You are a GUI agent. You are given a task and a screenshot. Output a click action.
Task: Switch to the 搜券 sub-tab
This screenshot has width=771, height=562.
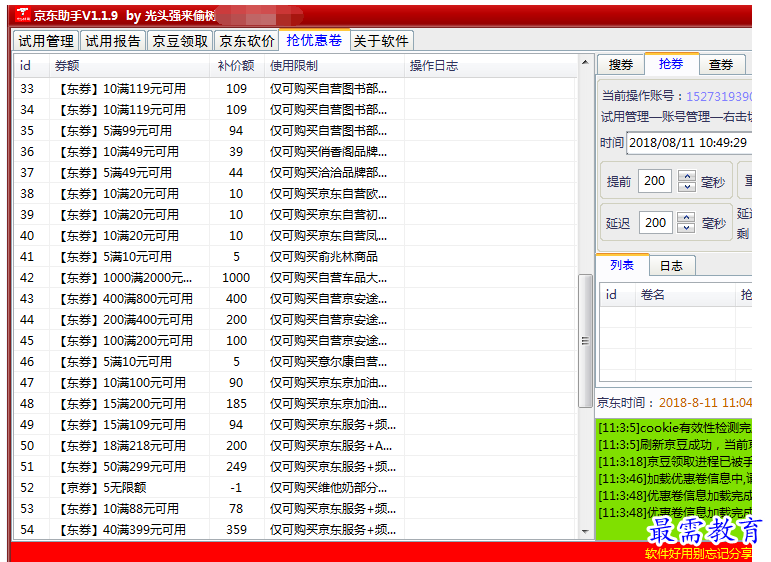click(621, 64)
